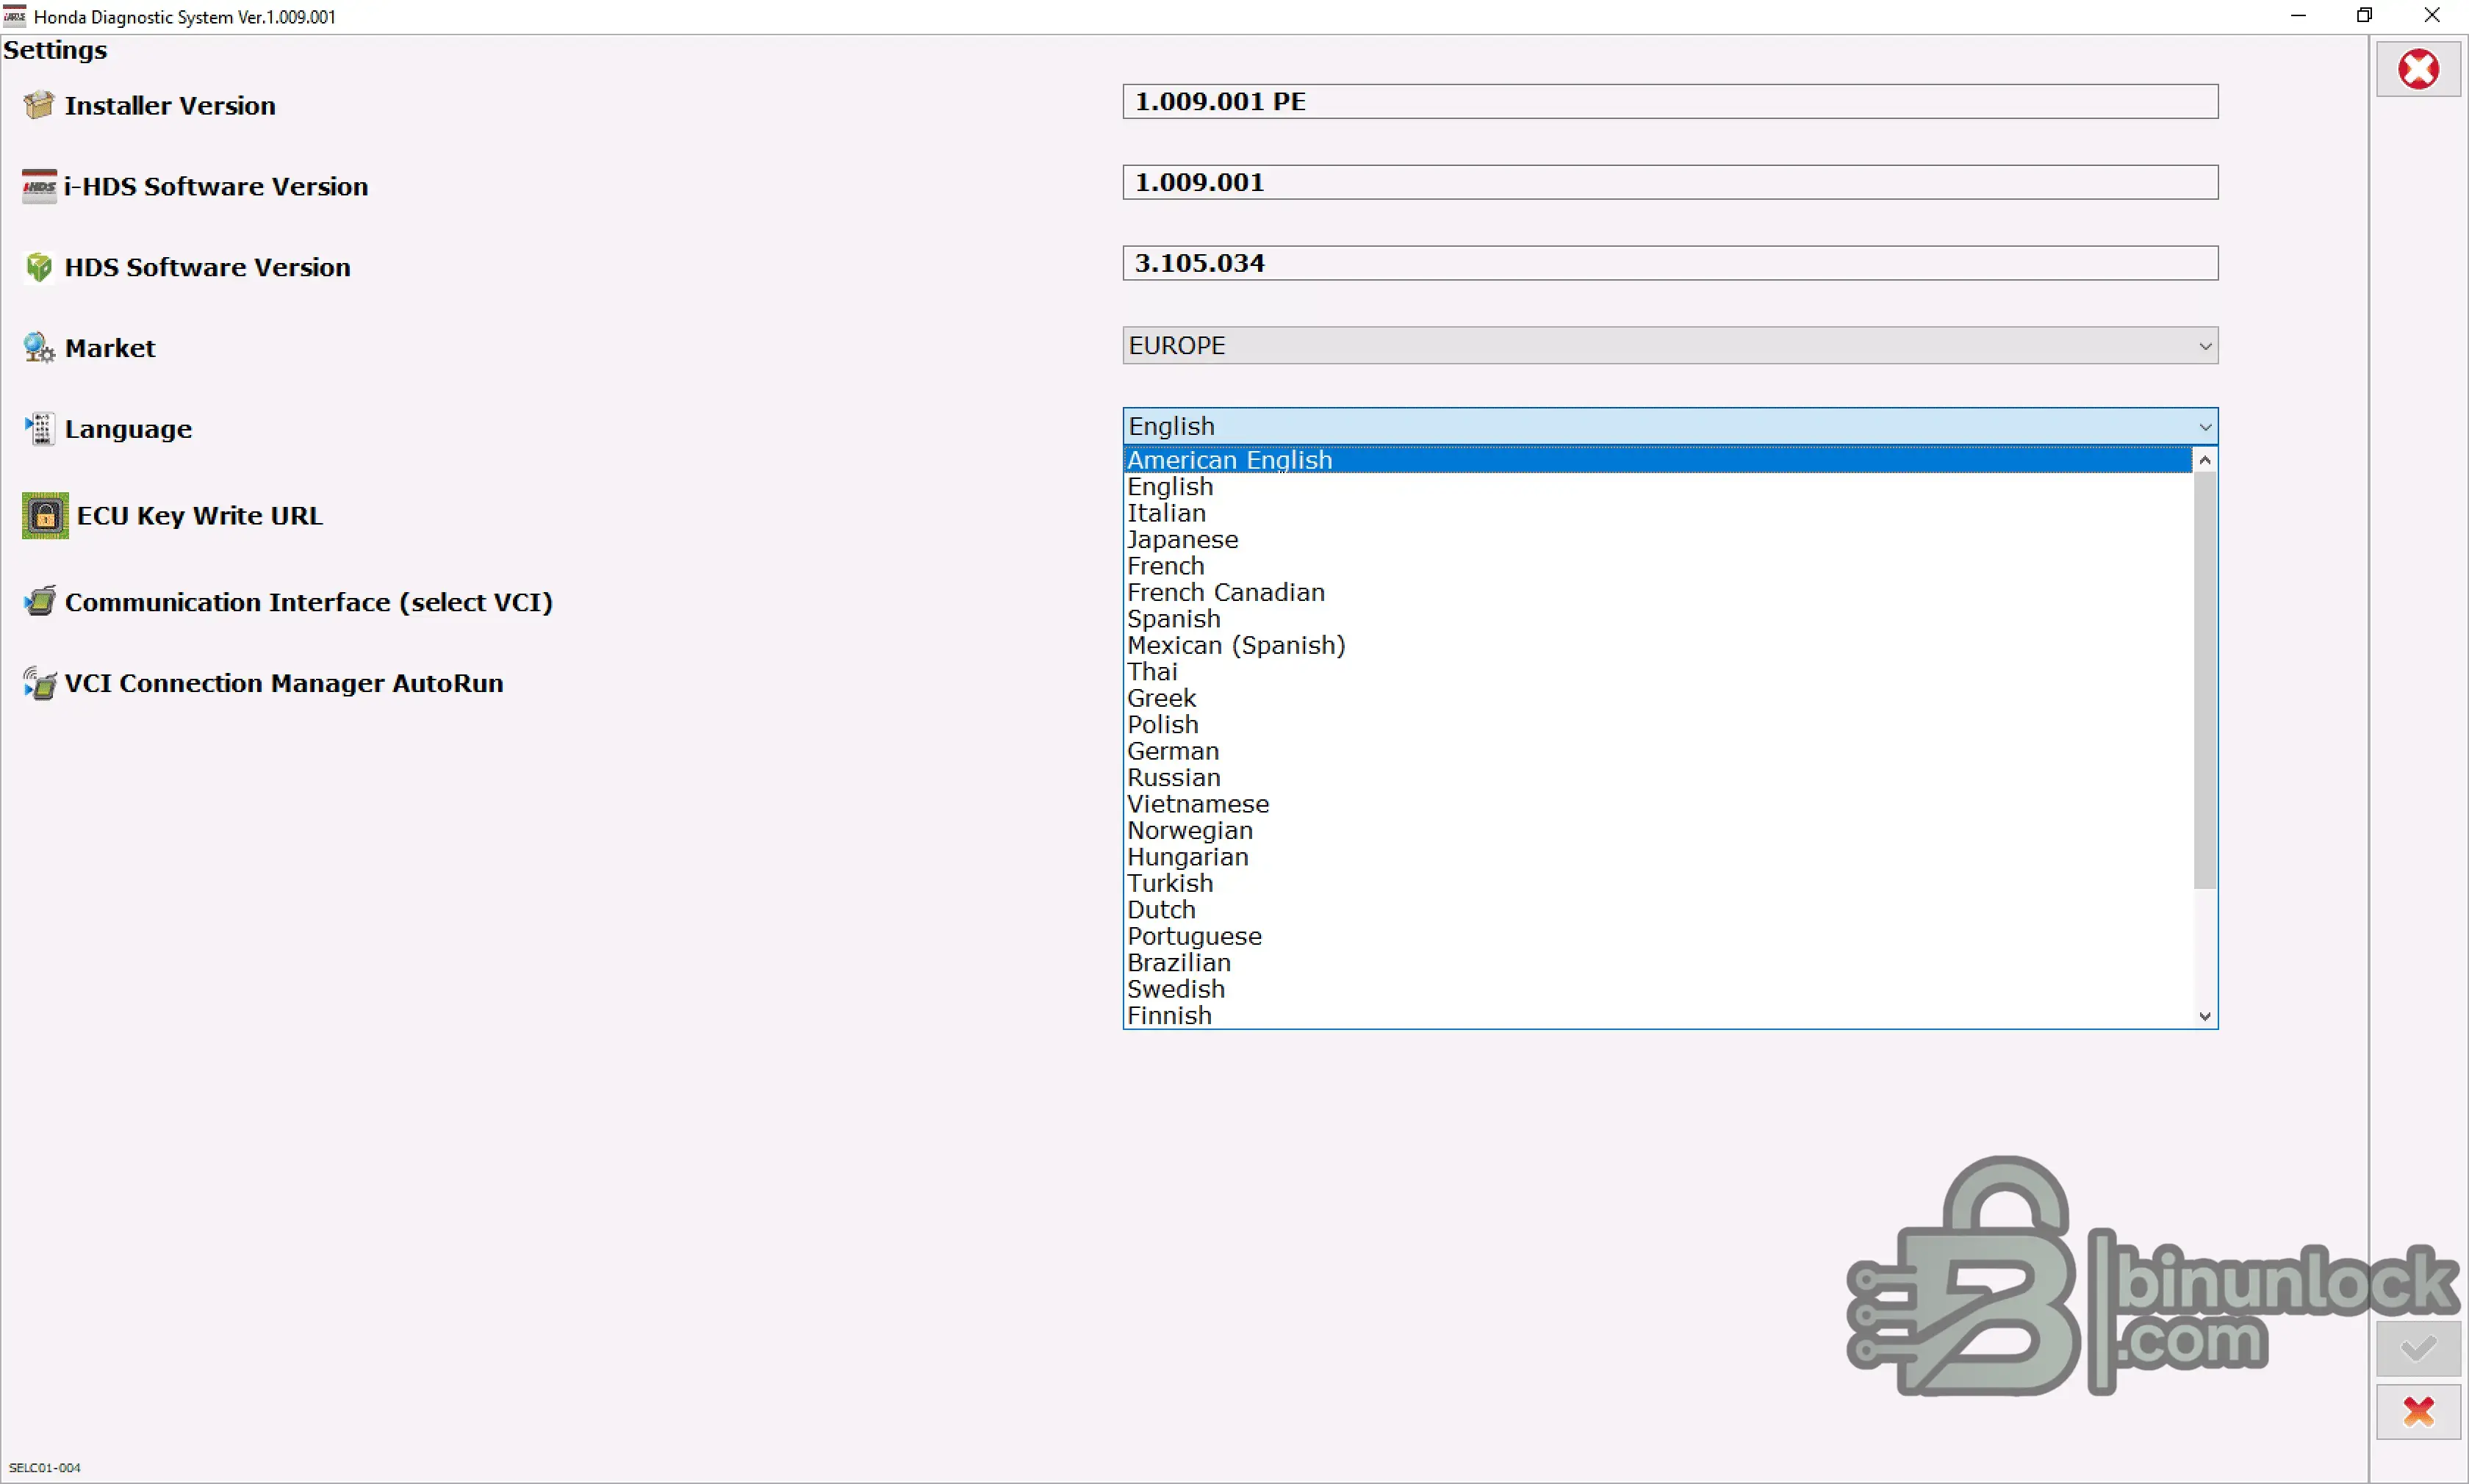The height and width of the screenshot is (1484, 2469).
Task: Click the Market globe icon
Action: (39, 348)
